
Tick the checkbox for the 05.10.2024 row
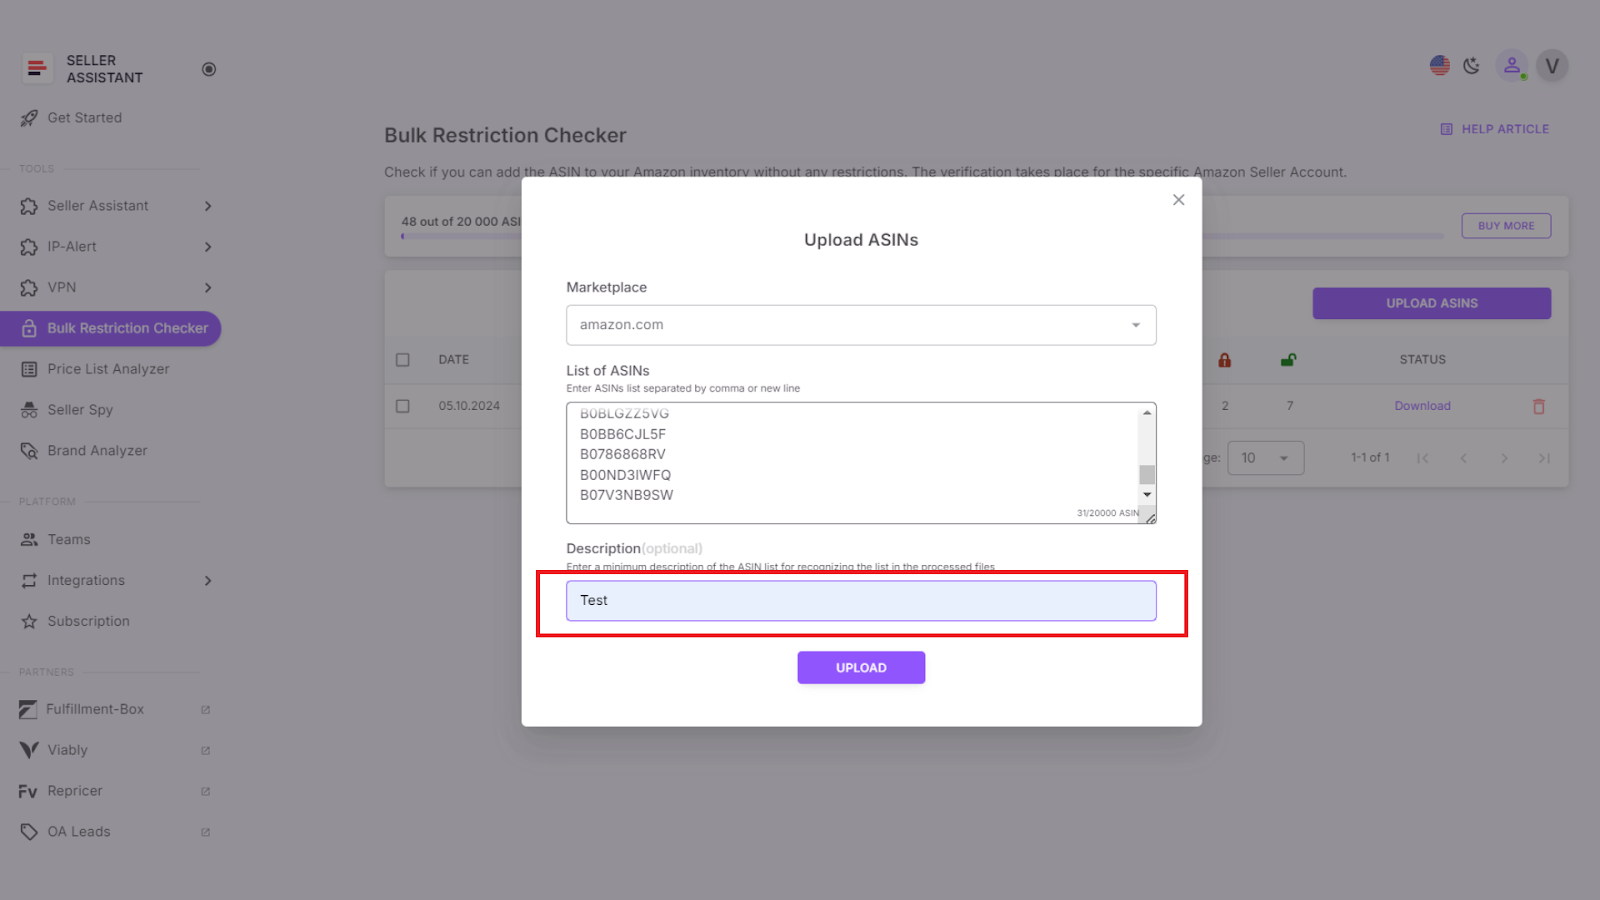coord(403,406)
